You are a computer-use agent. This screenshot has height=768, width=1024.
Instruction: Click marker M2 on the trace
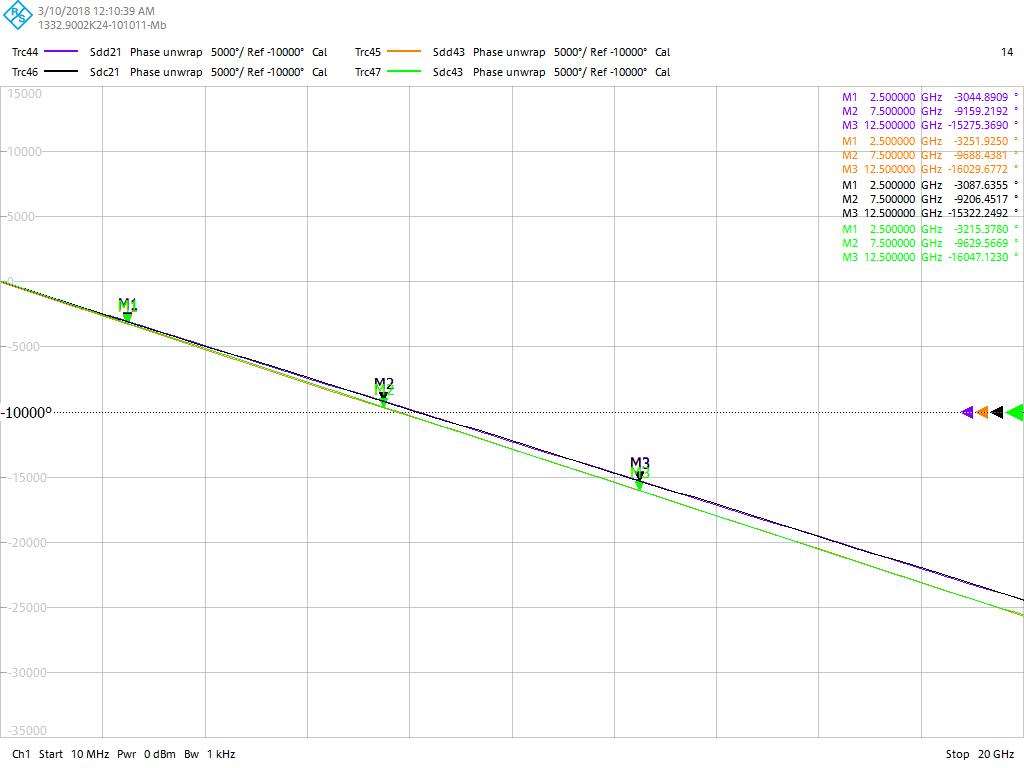point(383,398)
